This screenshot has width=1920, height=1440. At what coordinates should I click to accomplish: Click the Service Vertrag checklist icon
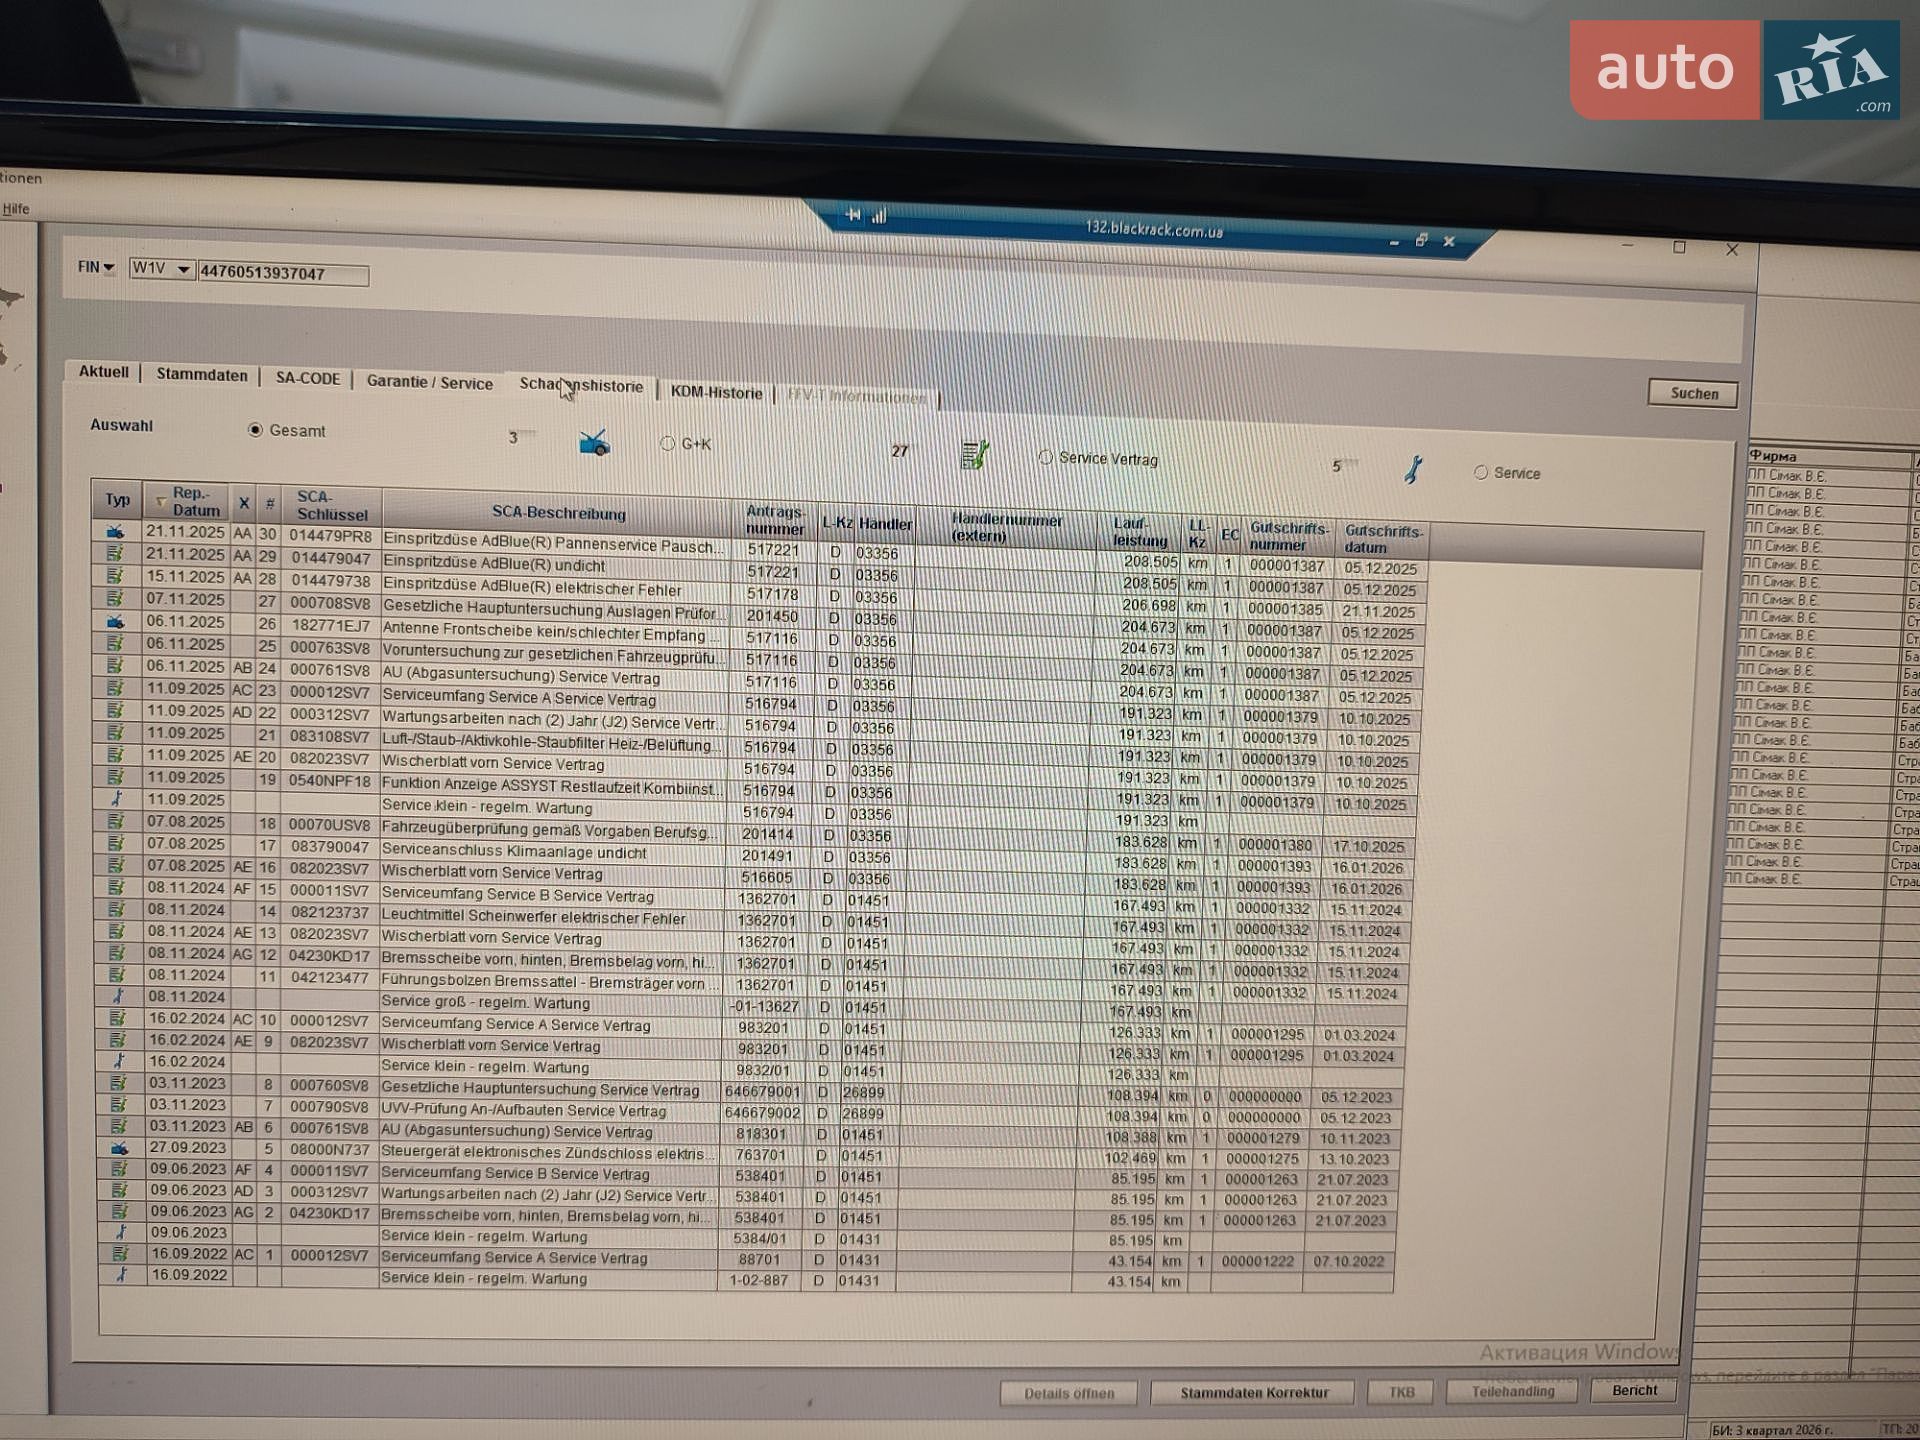(975, 455)
